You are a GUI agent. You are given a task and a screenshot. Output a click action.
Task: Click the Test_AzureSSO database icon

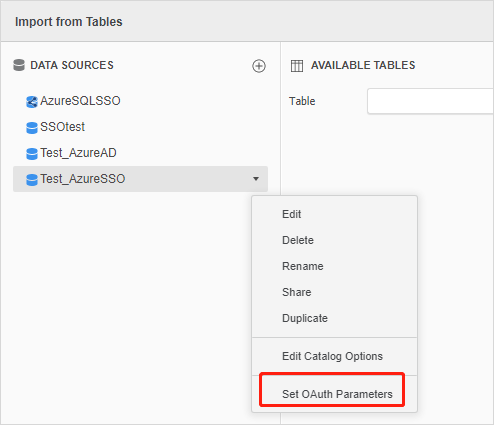point(32,180)
